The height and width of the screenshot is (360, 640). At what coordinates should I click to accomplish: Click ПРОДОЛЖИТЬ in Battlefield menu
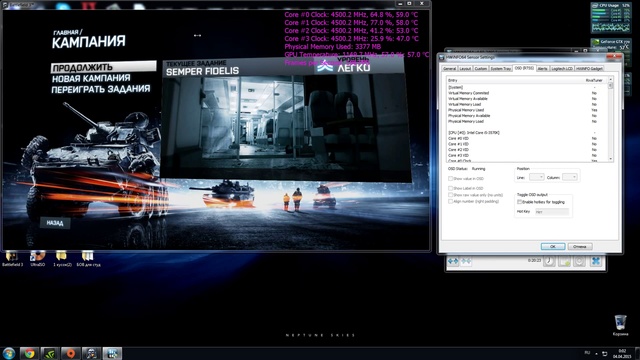103,67
